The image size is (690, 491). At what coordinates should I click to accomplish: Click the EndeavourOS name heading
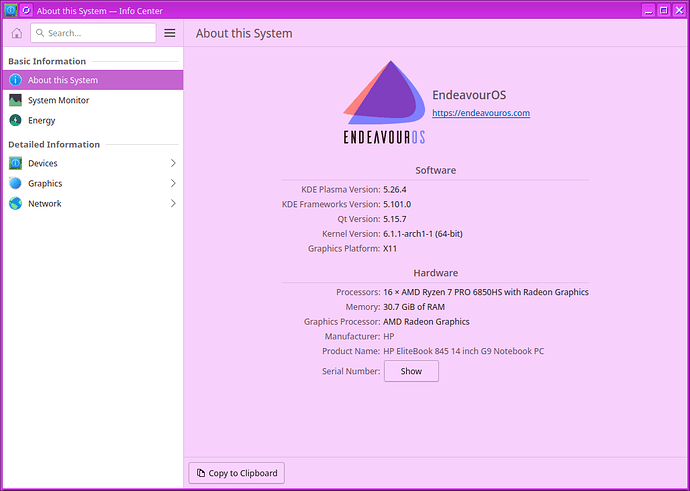coord(469,95)
